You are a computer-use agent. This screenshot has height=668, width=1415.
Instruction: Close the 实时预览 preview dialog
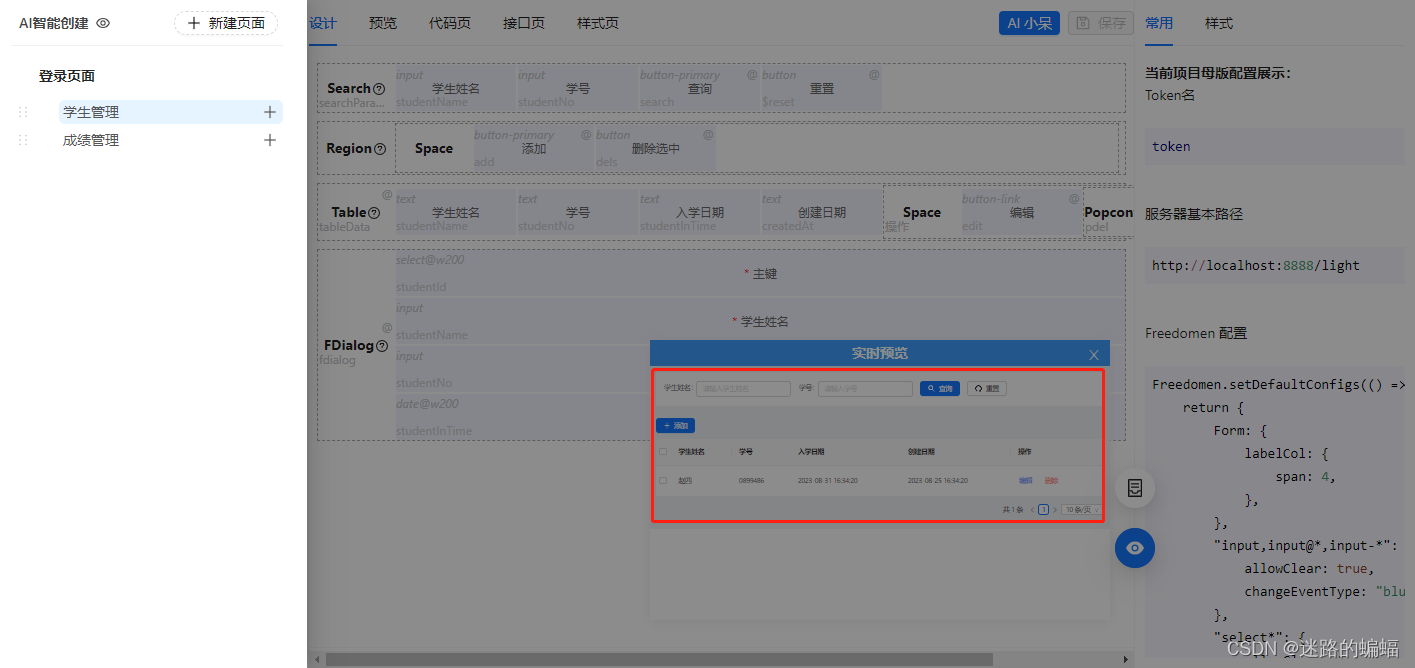tap(1094, 355)
